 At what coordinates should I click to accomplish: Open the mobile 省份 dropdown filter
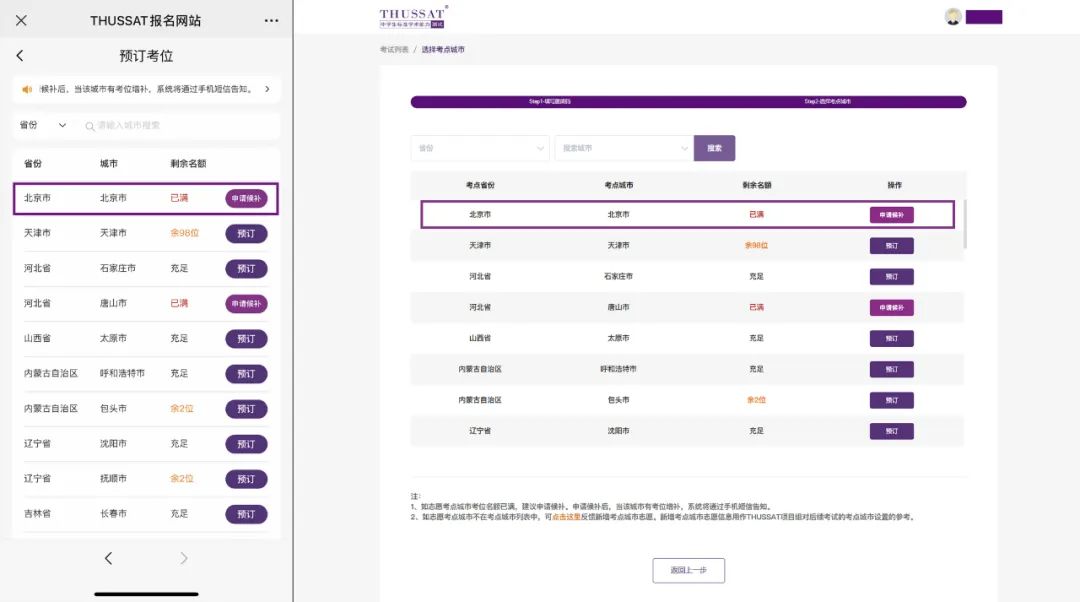[42, 125]
